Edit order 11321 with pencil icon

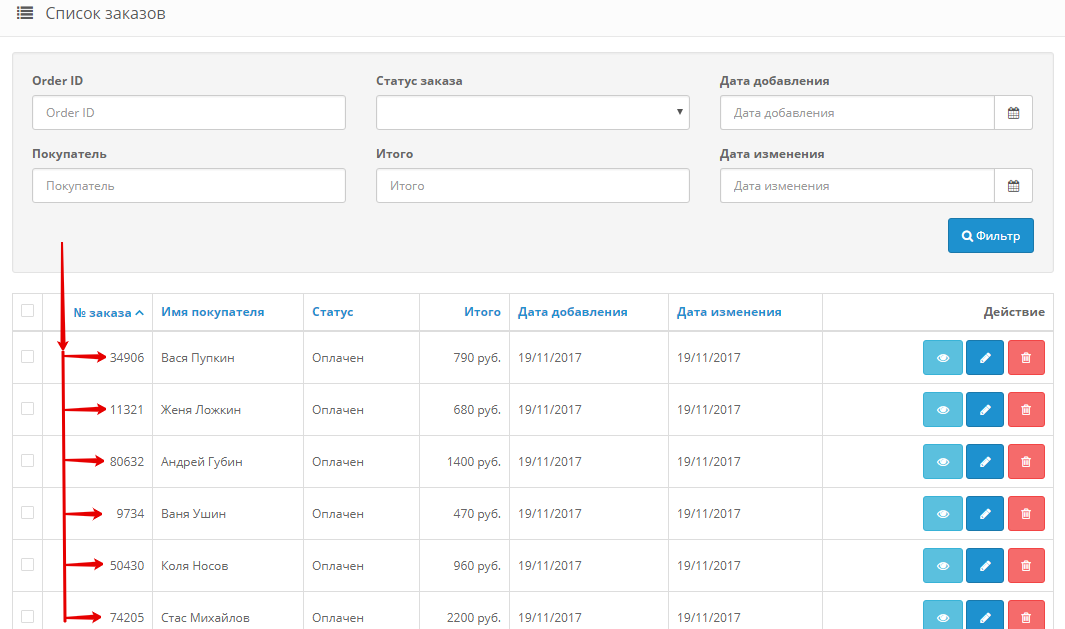coord(985,409)
